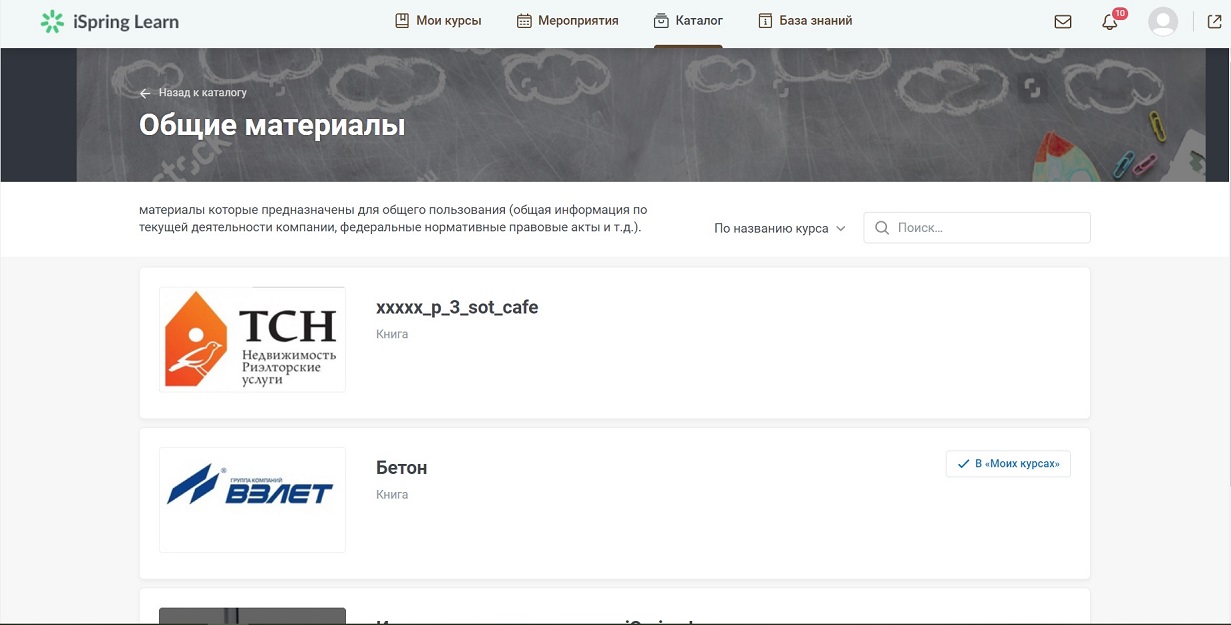
Task: Open the user profile avatar
Action: click(x=1163, y=22)
